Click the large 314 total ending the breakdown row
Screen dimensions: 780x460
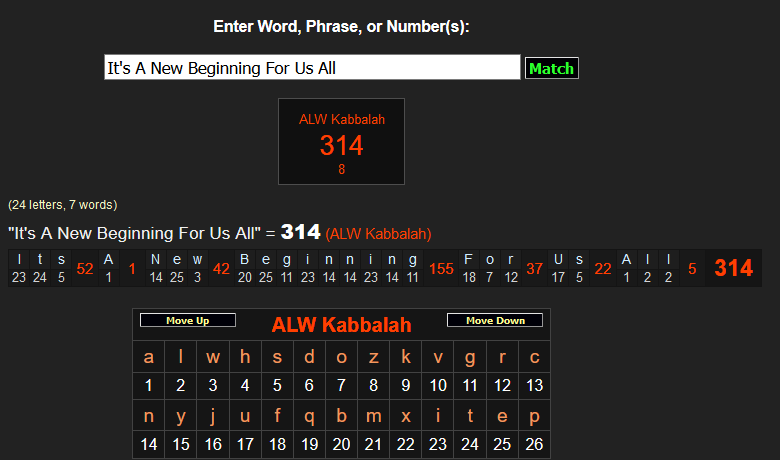pos(733,268)
